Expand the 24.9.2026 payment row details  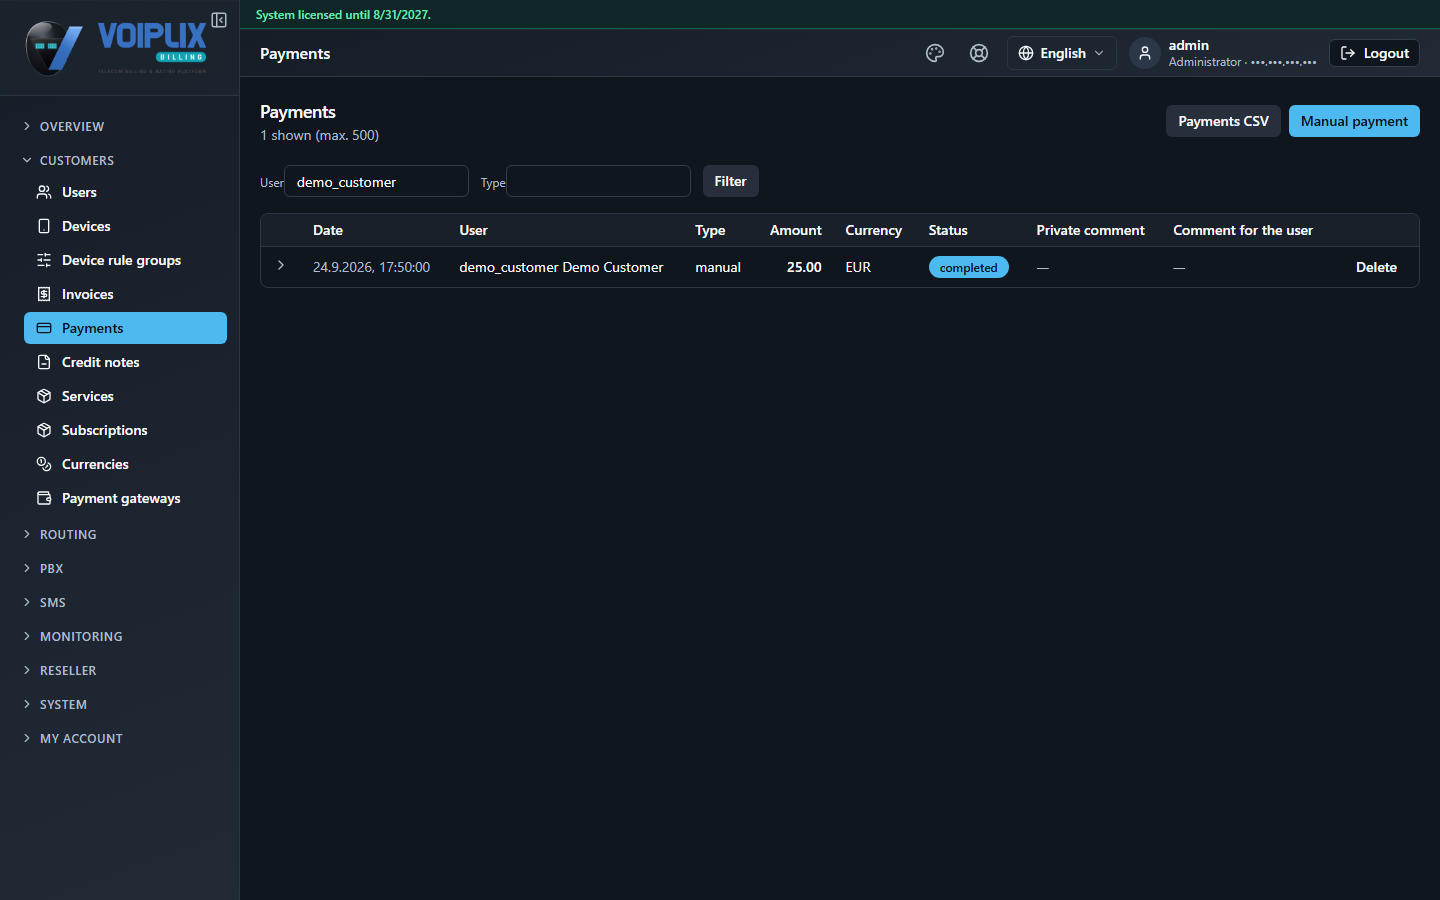coord(281,266)
